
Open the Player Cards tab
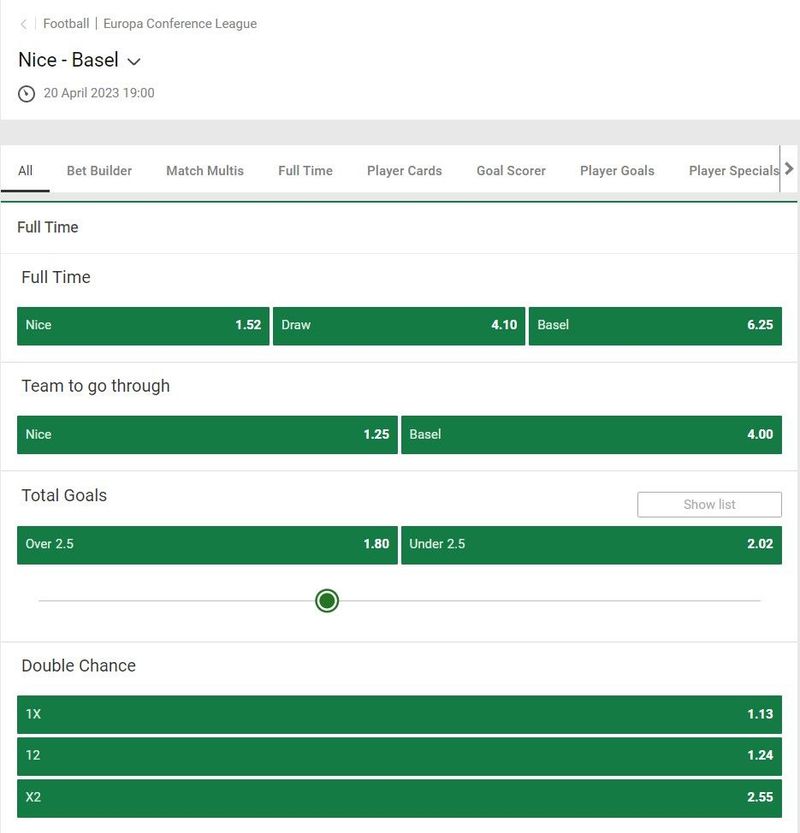pyautogui.click(x=404, y=171)
